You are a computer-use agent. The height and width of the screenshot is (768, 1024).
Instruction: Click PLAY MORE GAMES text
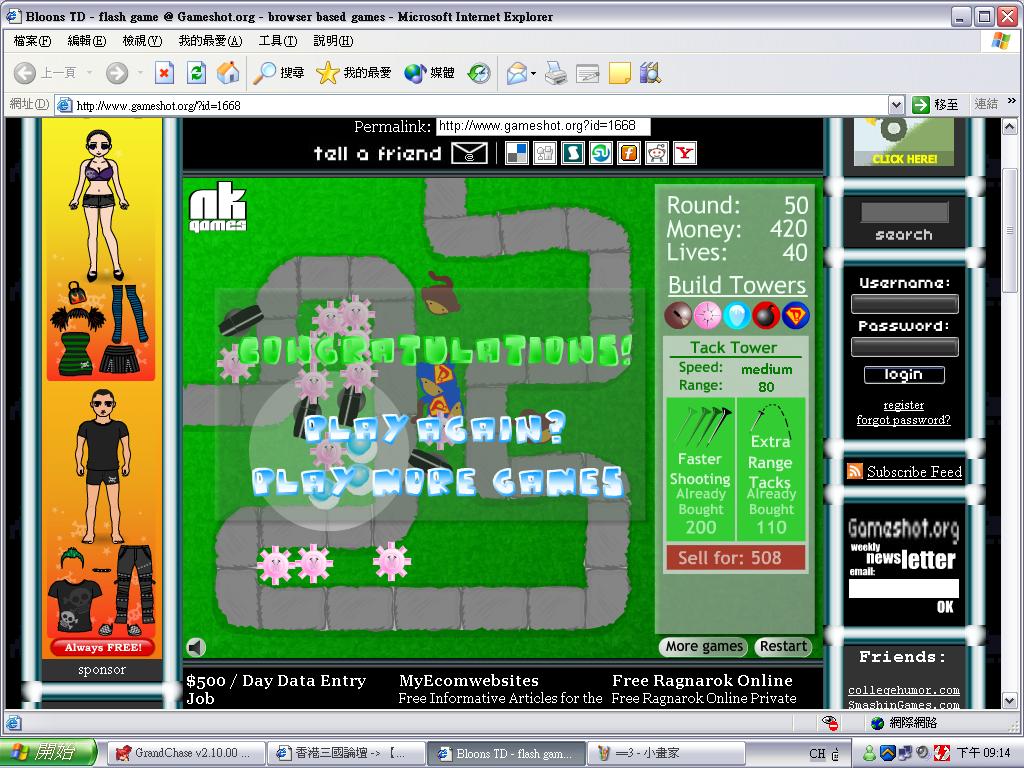438,482
